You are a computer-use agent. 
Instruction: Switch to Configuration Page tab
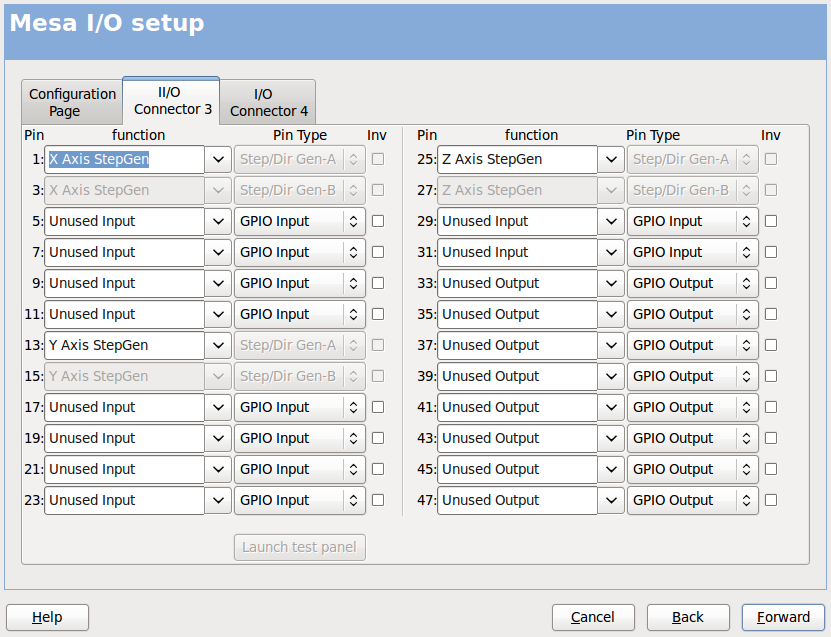tap(72, 102)
